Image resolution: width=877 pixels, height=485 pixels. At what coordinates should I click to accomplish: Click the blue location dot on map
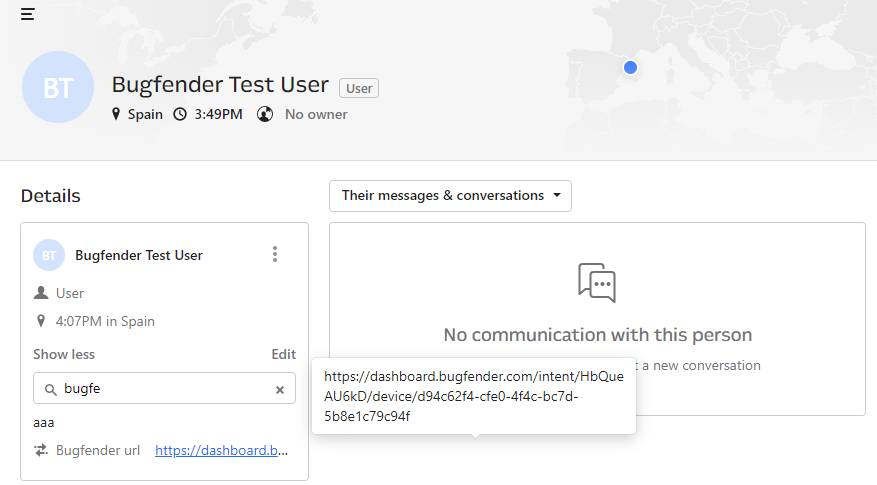pyautogui.click(x=630, y=68)
